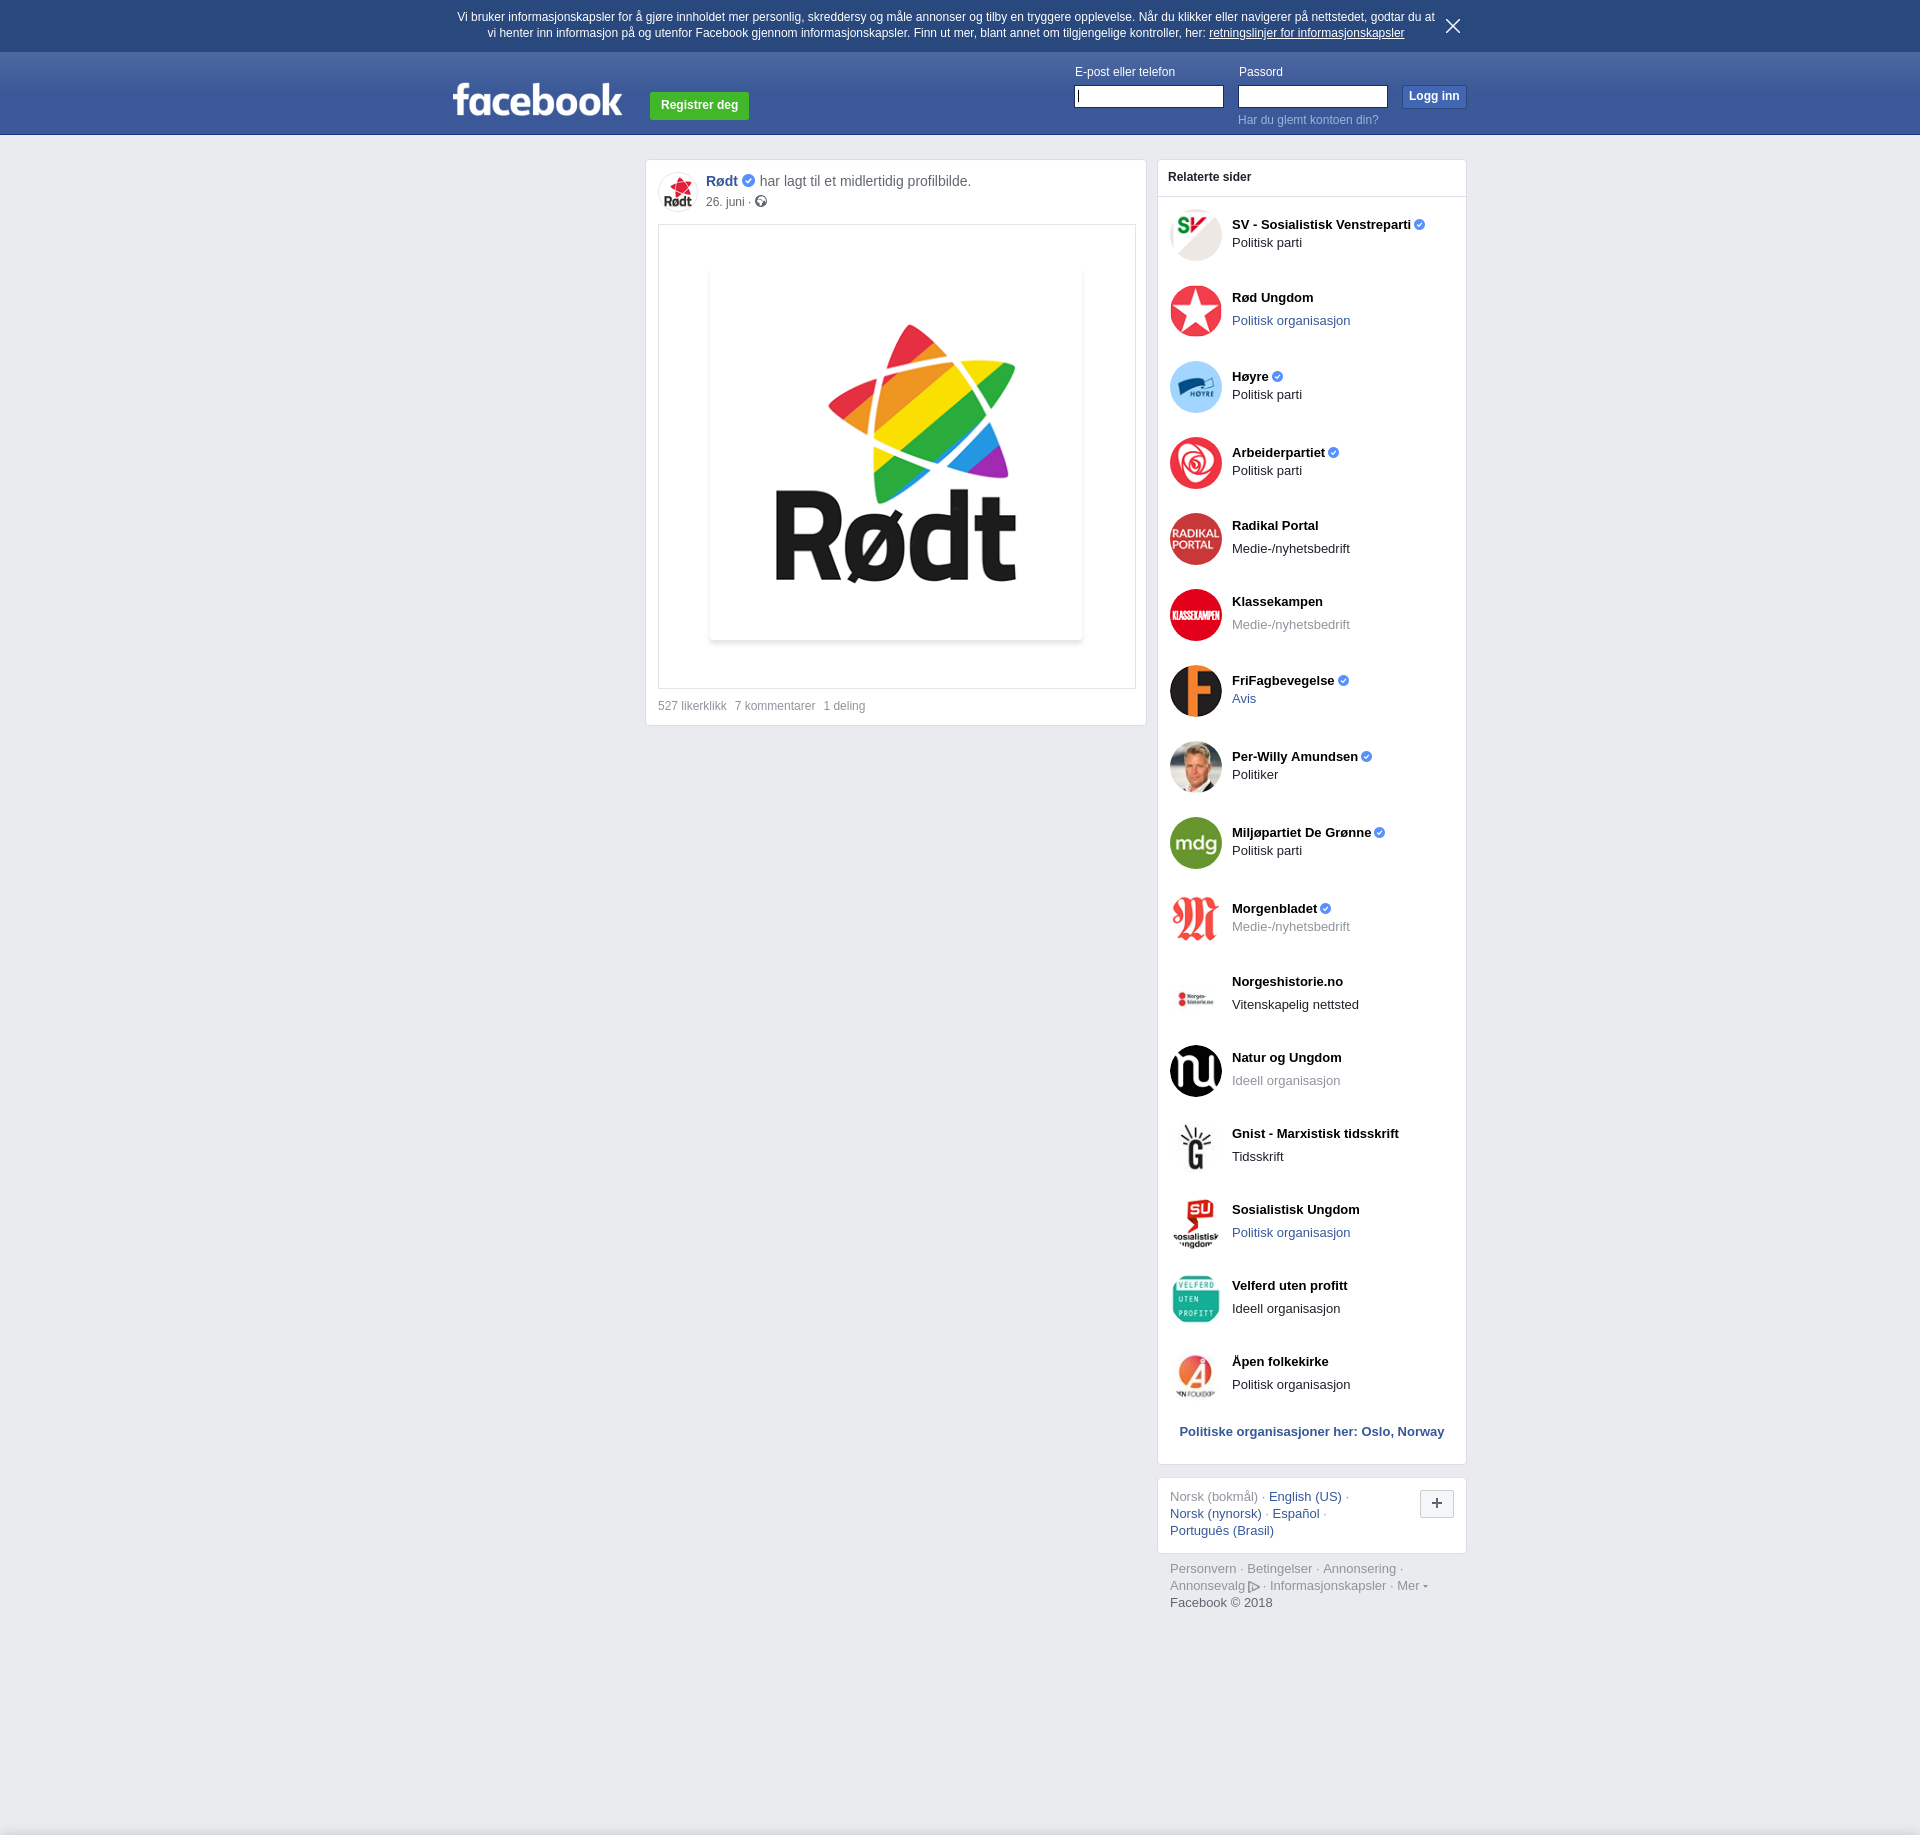Open the 26. juni post timestamp
This screenshot has width=1920, height=1835.
(725, 202)
